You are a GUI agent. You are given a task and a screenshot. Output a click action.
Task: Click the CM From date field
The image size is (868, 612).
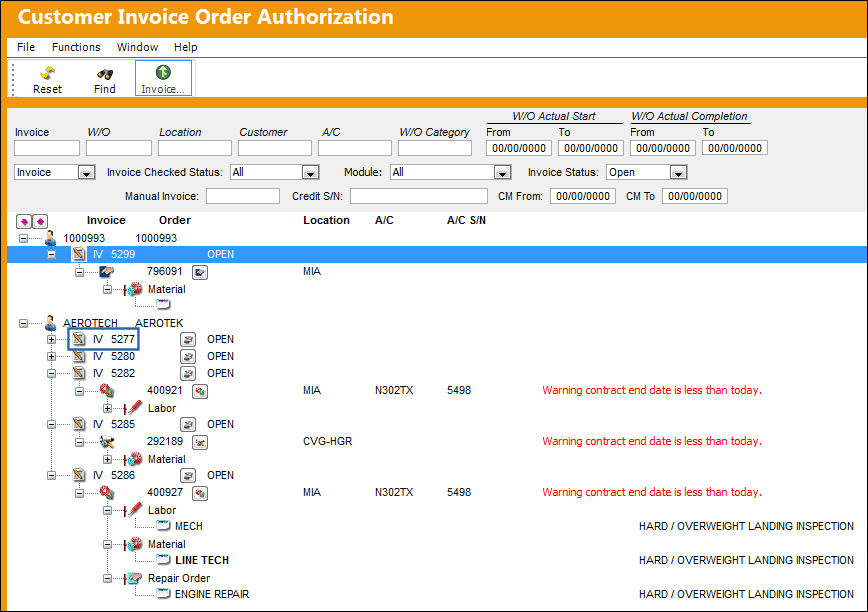coord(583,196)
